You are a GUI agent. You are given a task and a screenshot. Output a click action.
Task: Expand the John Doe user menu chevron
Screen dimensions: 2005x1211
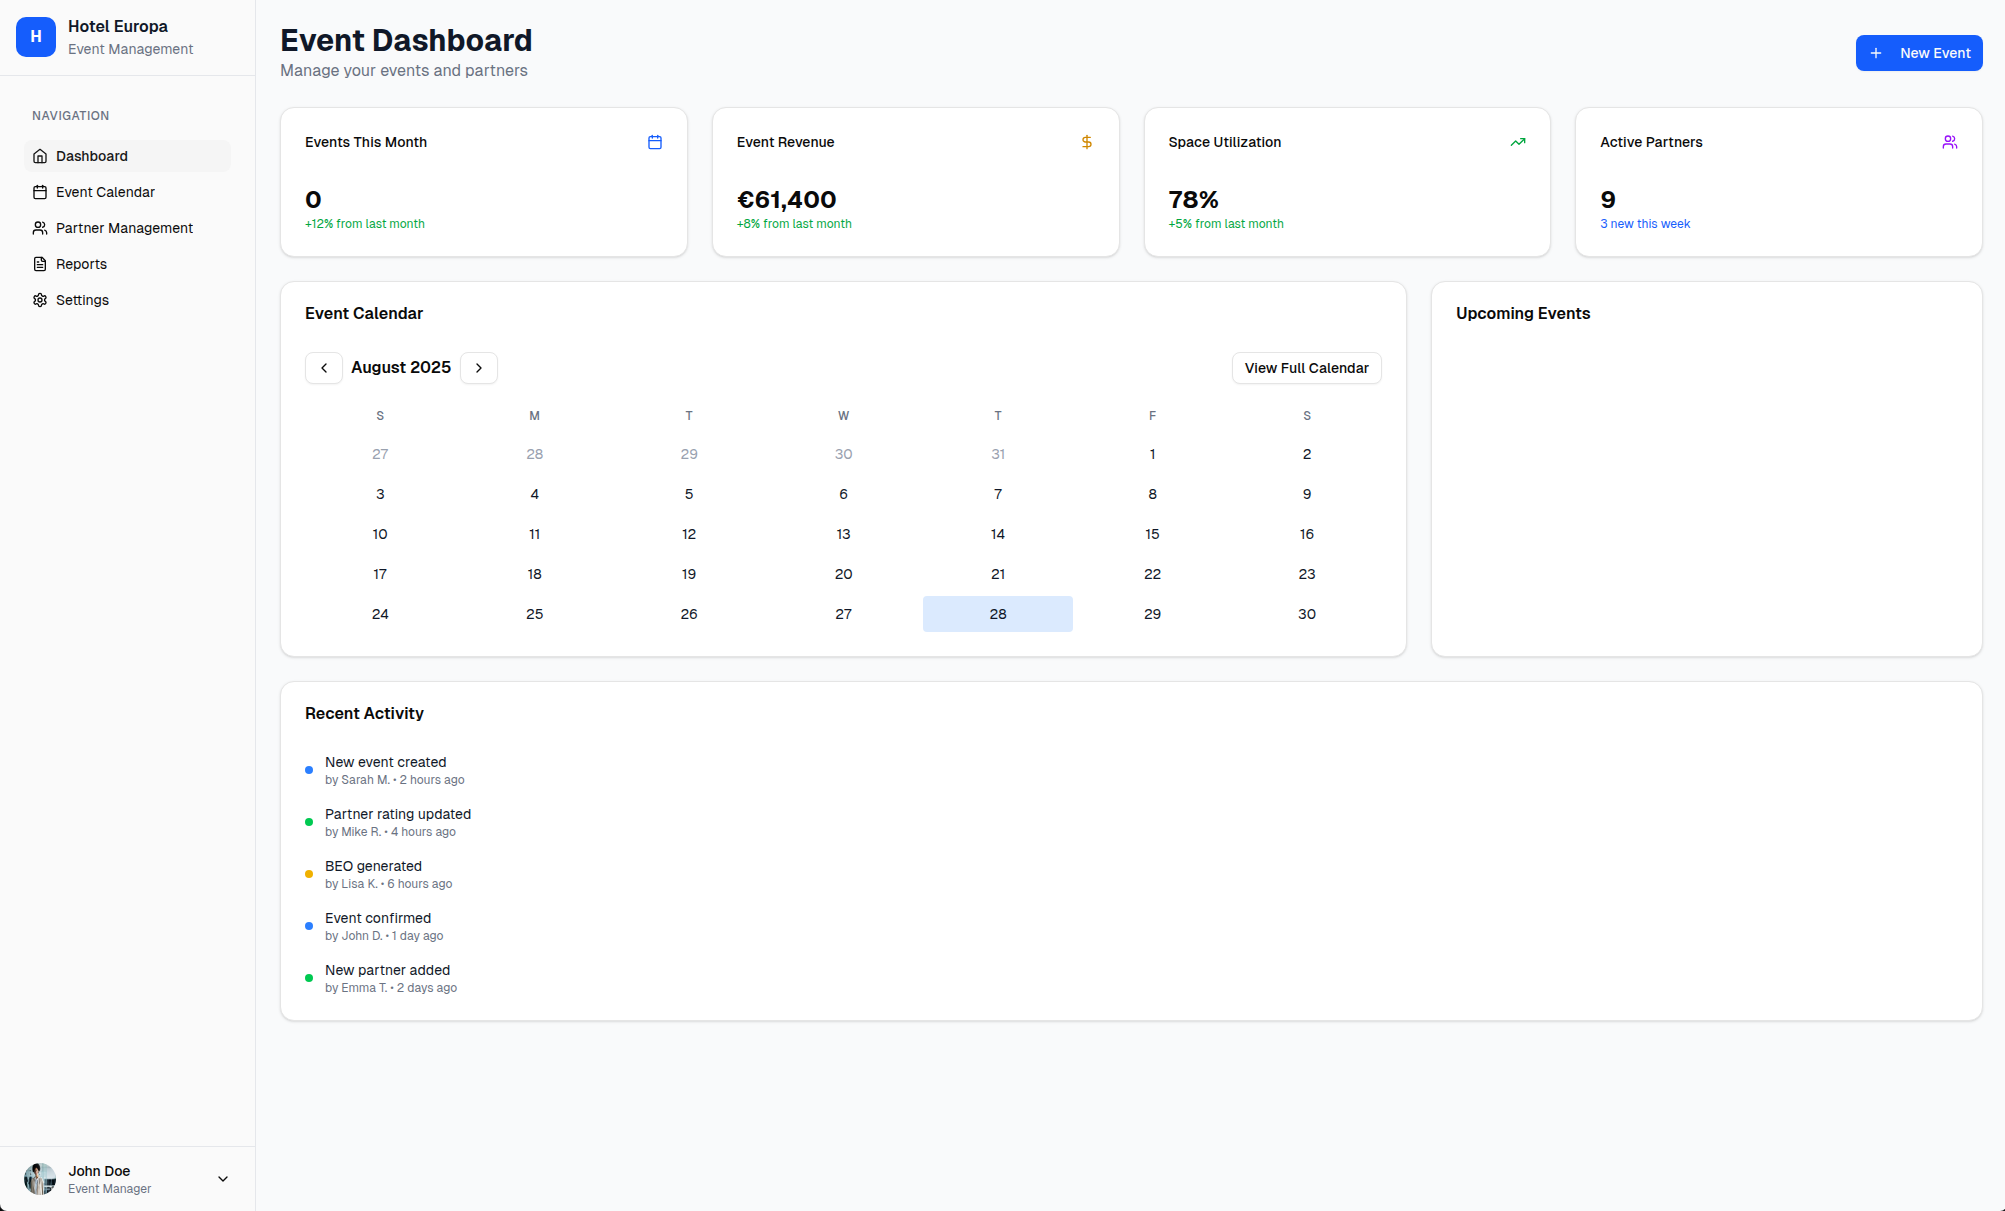pos(223,1179)
